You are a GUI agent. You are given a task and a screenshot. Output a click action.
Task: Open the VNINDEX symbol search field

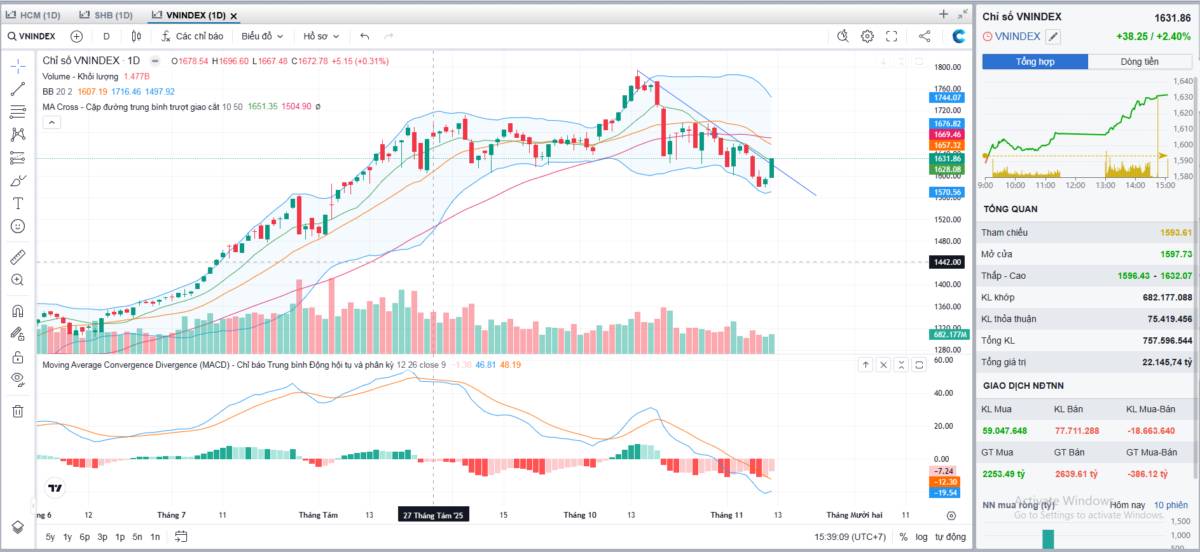31,36
